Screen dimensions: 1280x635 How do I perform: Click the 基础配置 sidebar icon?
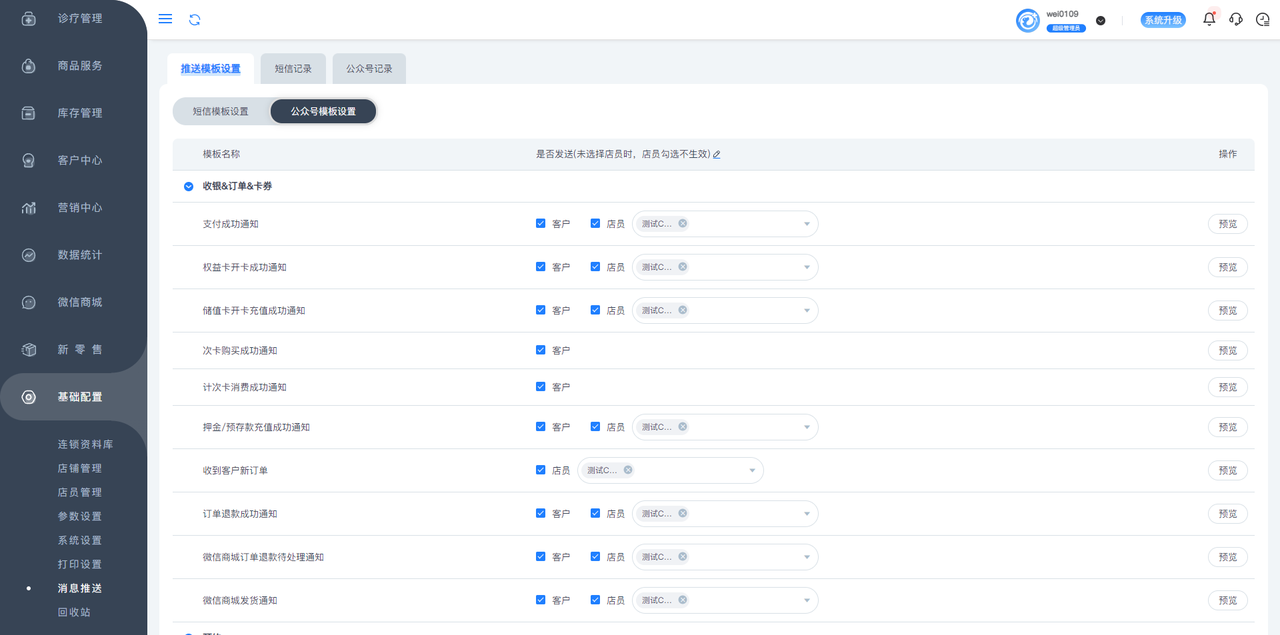tap(29, 397)
